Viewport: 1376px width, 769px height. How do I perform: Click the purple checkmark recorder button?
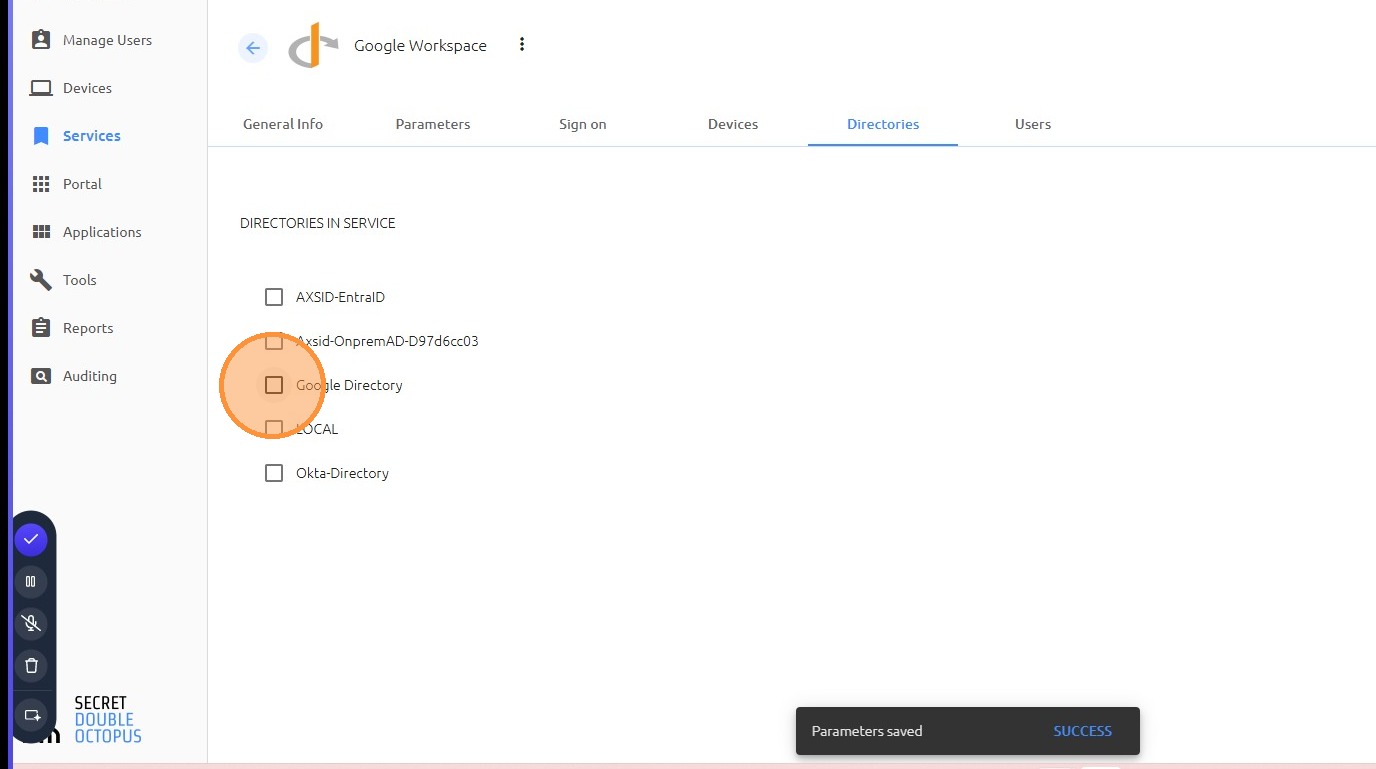pyautogui.click(x=31, y=539)
